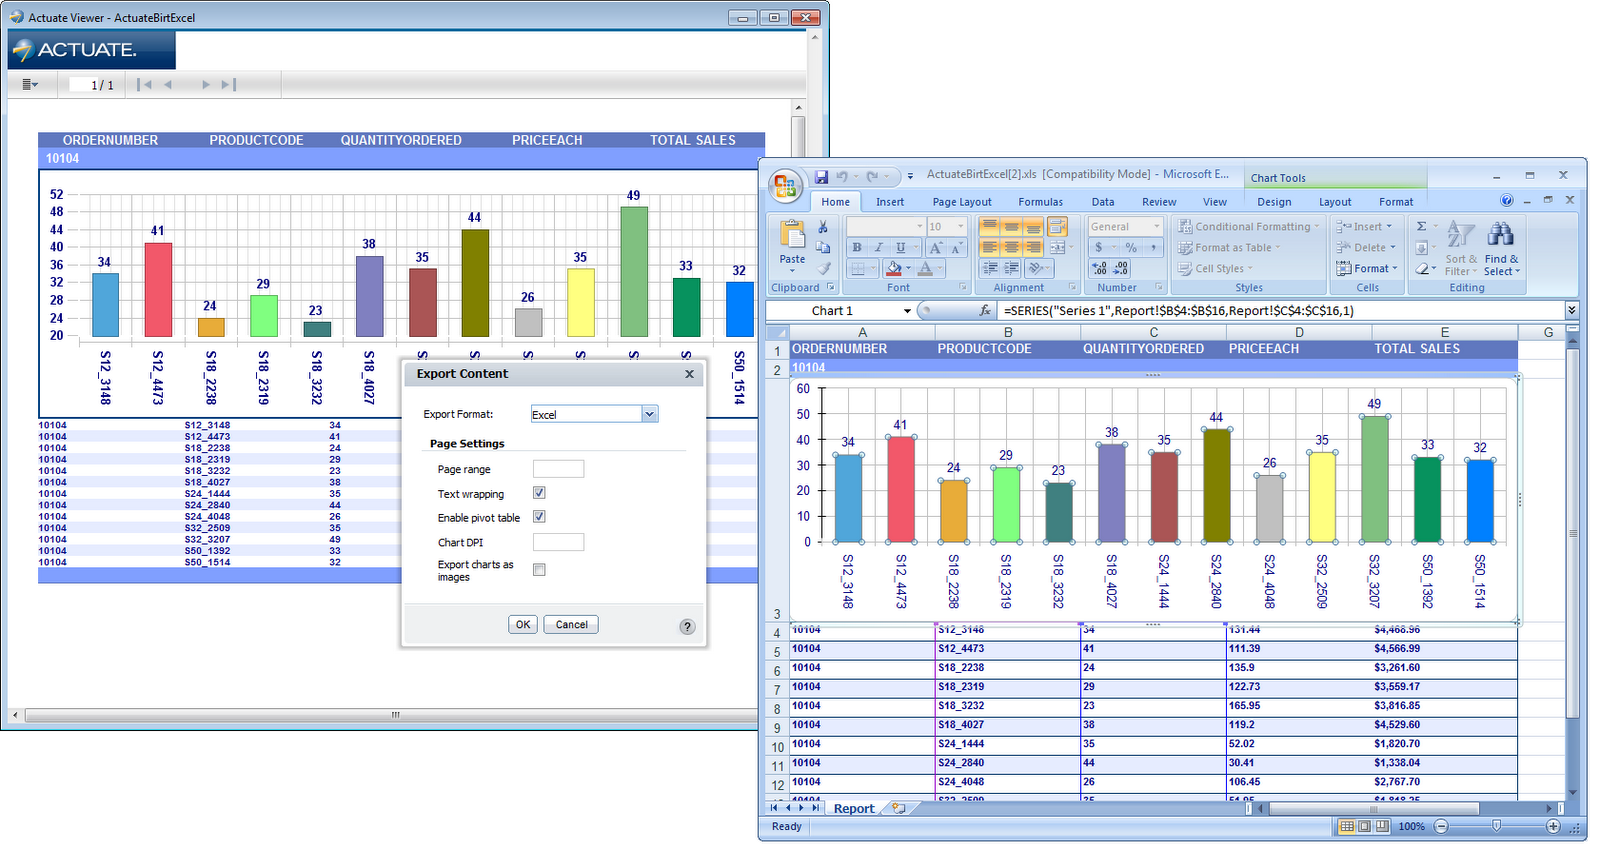Click the Font Color icon
Screen dimensions: 1600x850
pos(926,268)
